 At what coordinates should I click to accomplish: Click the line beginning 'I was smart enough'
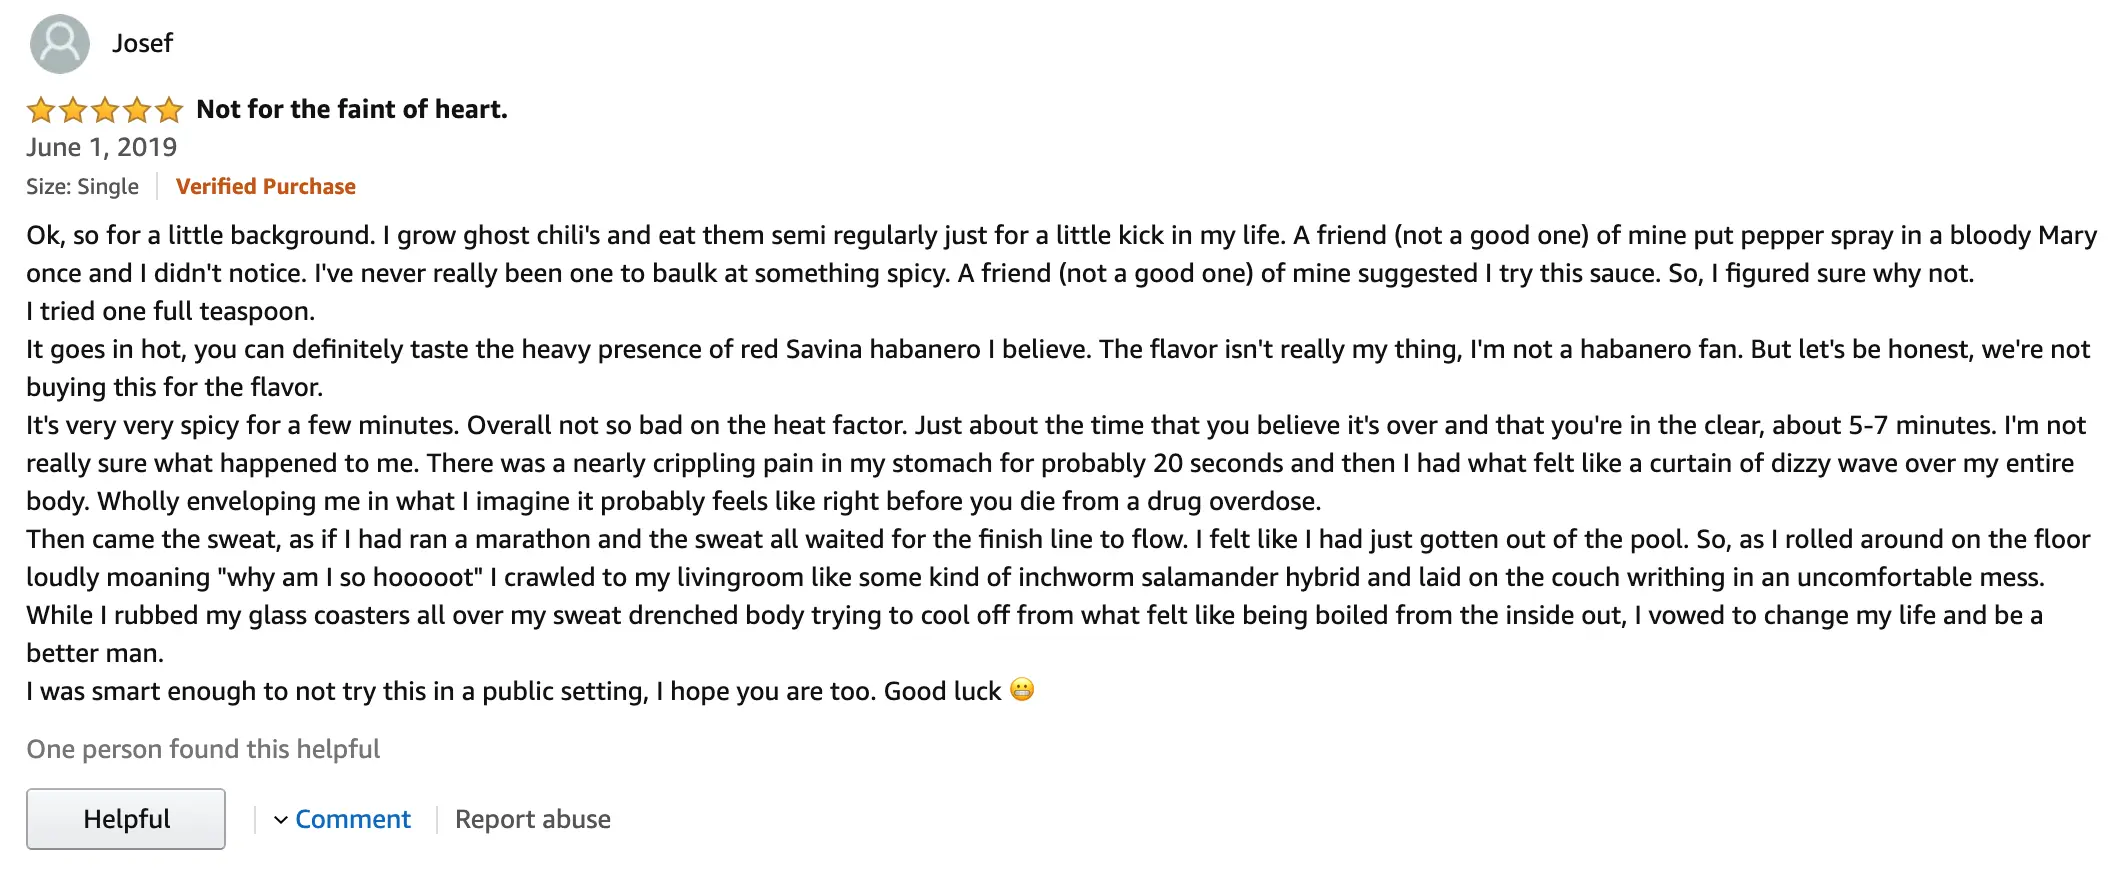tap(514, 691)
